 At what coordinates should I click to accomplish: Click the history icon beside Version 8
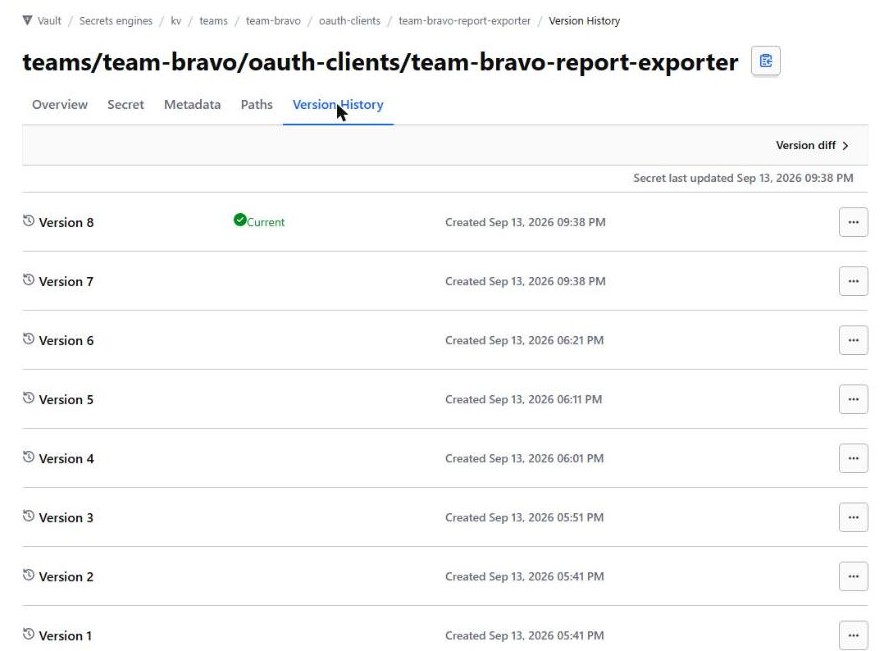(x=28, y=220)
